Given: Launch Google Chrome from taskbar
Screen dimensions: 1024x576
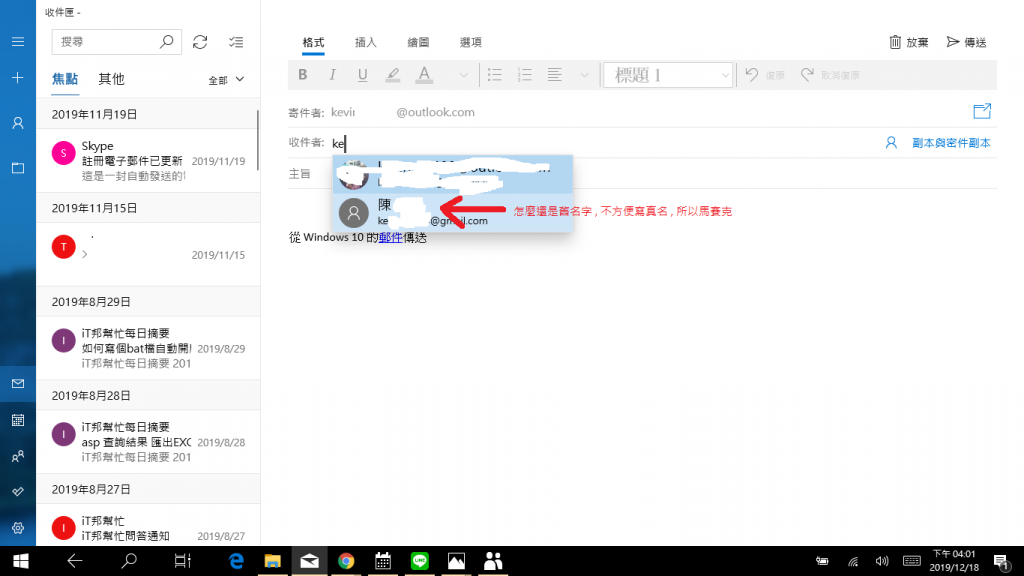Looking at the screenshot, I should tap(346, 561).
